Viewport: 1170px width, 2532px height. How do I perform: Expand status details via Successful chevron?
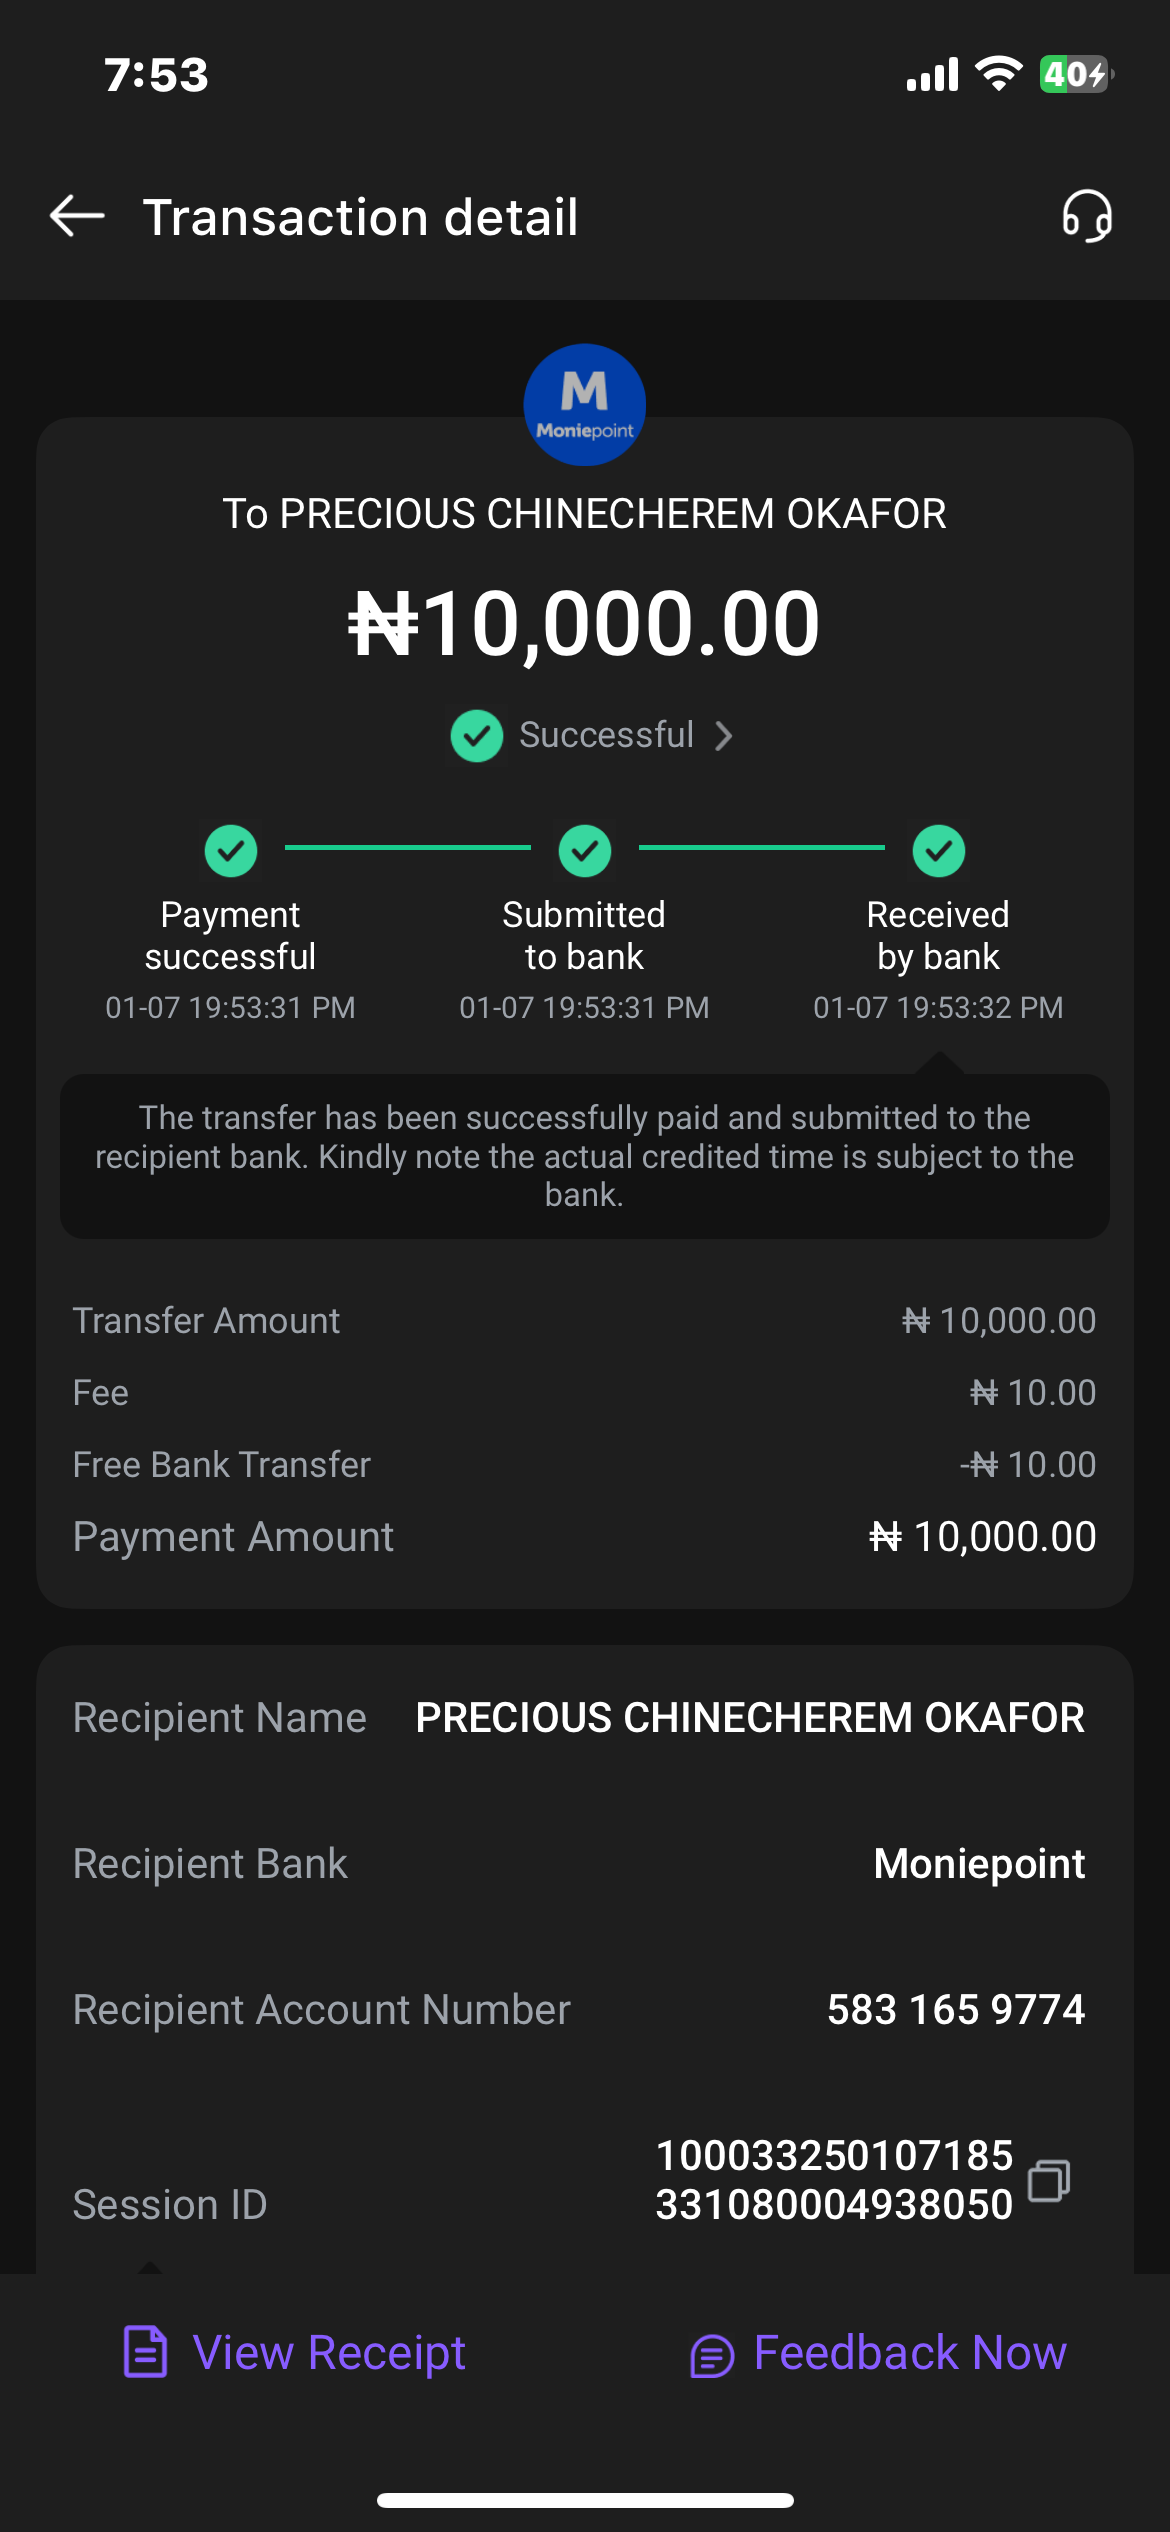pyautogui.click(x=725, y=736)
